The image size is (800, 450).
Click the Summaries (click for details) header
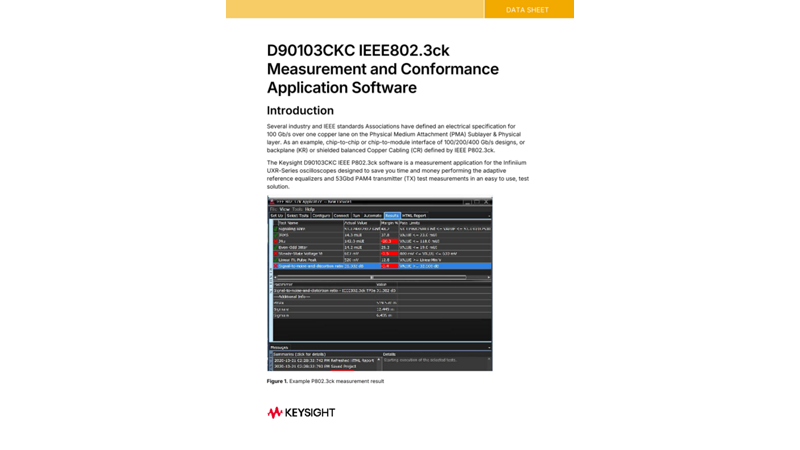[299, 354]
